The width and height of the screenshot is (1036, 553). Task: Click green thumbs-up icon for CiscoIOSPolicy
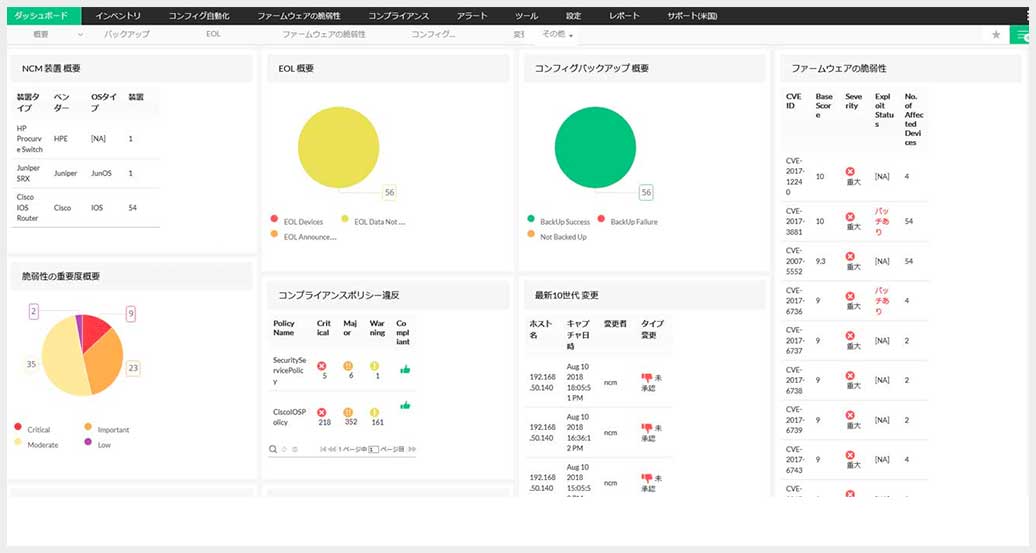click(405, 404)
